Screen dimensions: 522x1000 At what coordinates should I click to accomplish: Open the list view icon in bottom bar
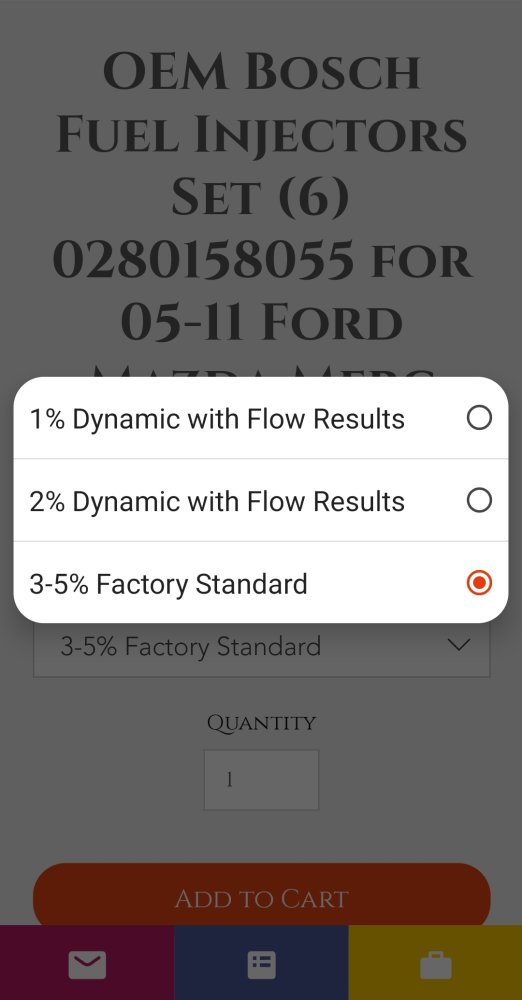click(x=262, y=964)
